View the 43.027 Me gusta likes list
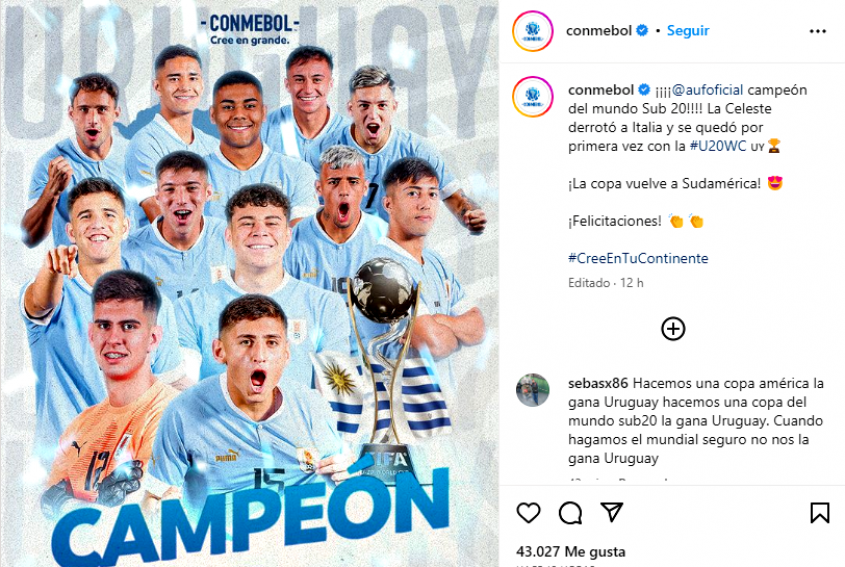 click(x=571, y=551)
